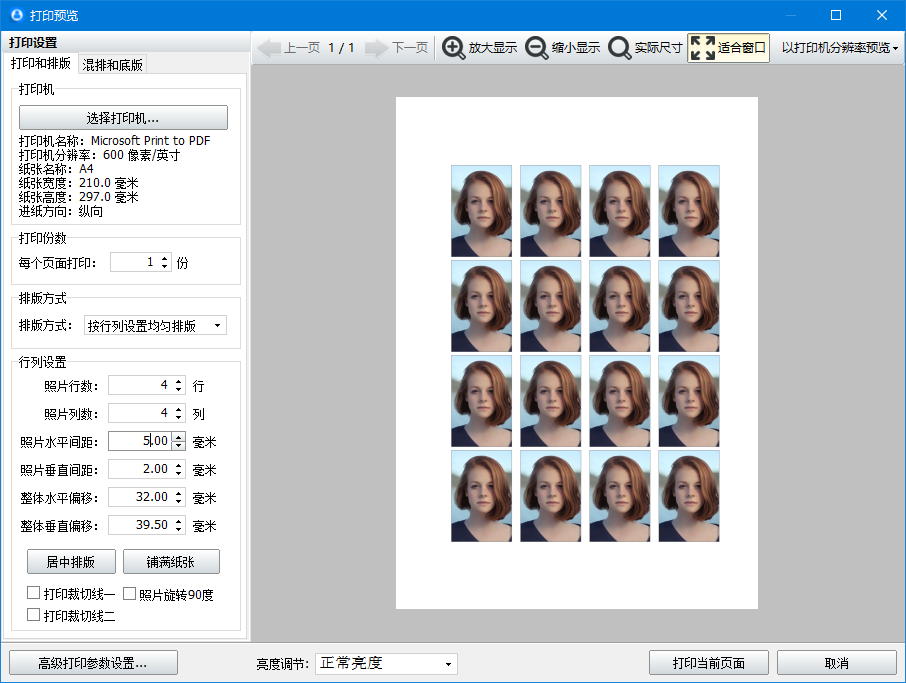Click the 居中排版 button

pyautogui.click(x=71, y=562)
